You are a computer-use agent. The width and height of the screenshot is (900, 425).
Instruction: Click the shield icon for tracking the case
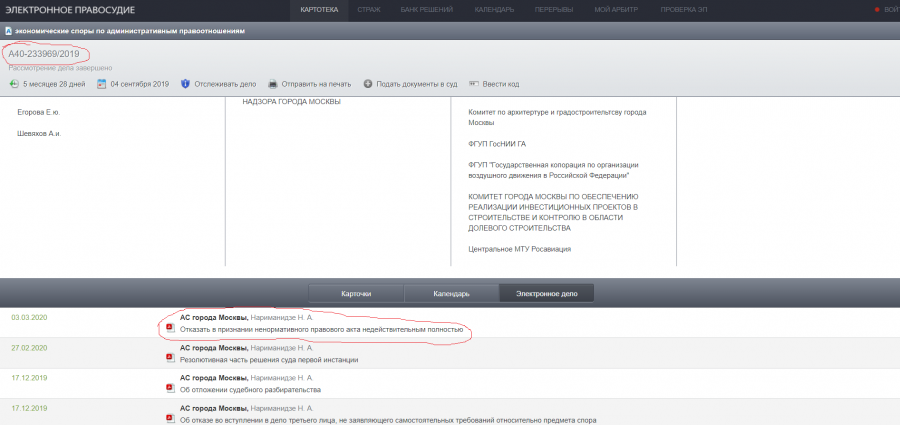click(x=186, y=84)
